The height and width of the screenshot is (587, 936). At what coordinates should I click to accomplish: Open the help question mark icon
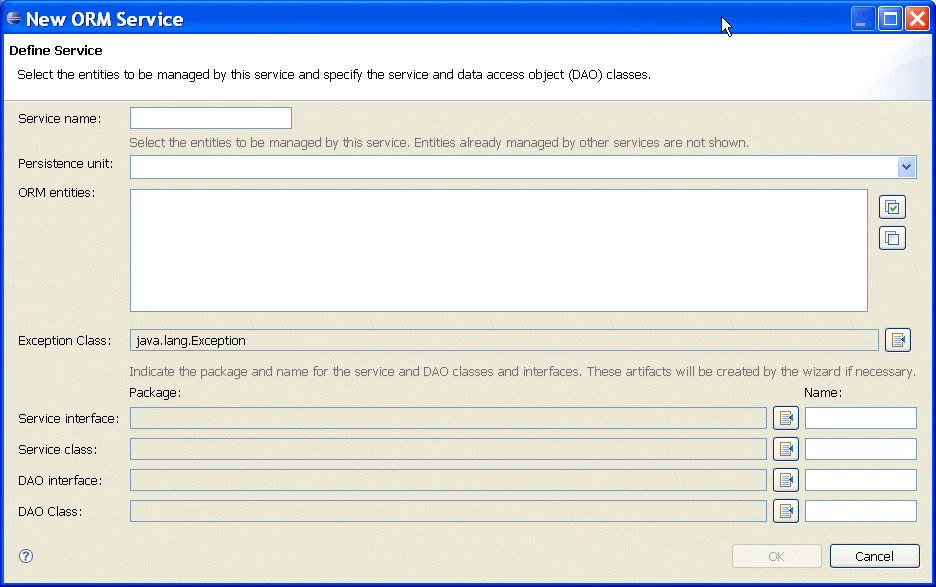[x=26, y=556]
